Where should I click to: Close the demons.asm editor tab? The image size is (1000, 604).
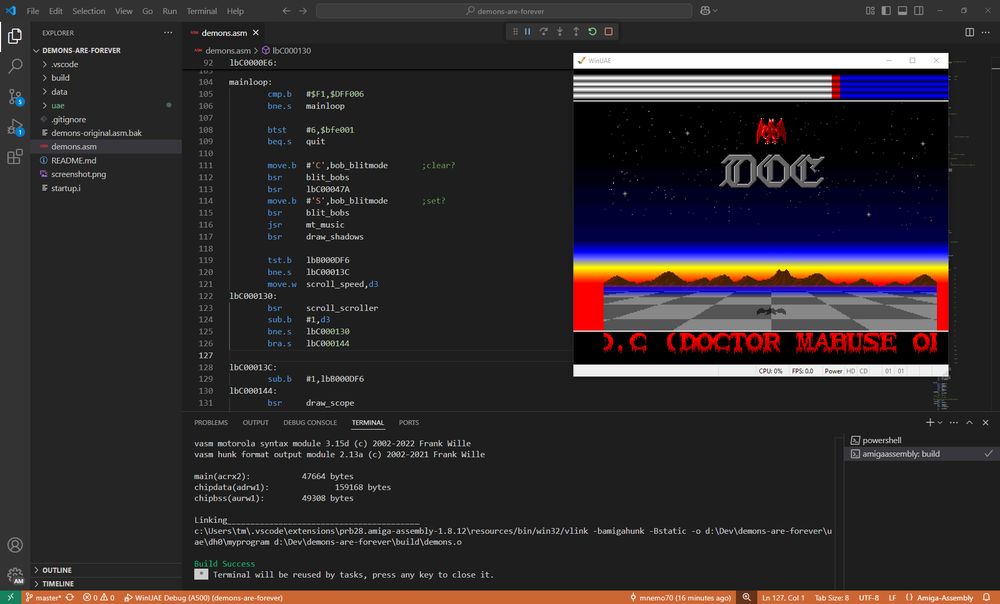256,33
